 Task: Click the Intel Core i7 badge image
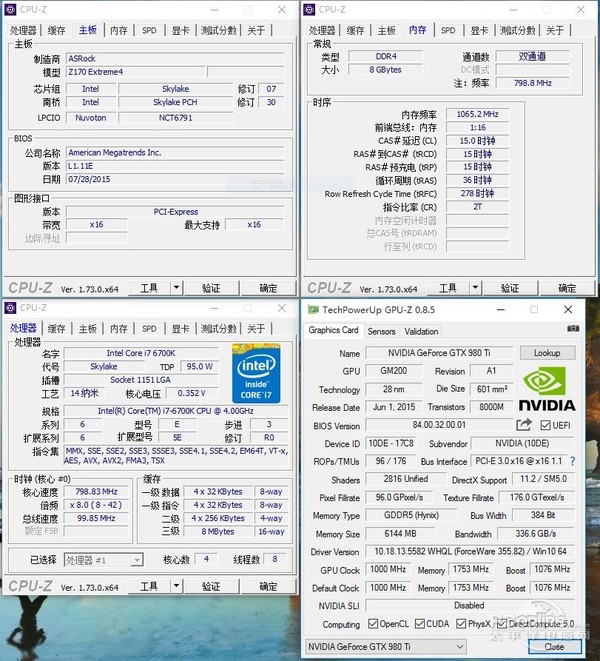pyautogui.click(x=256, y=373)
